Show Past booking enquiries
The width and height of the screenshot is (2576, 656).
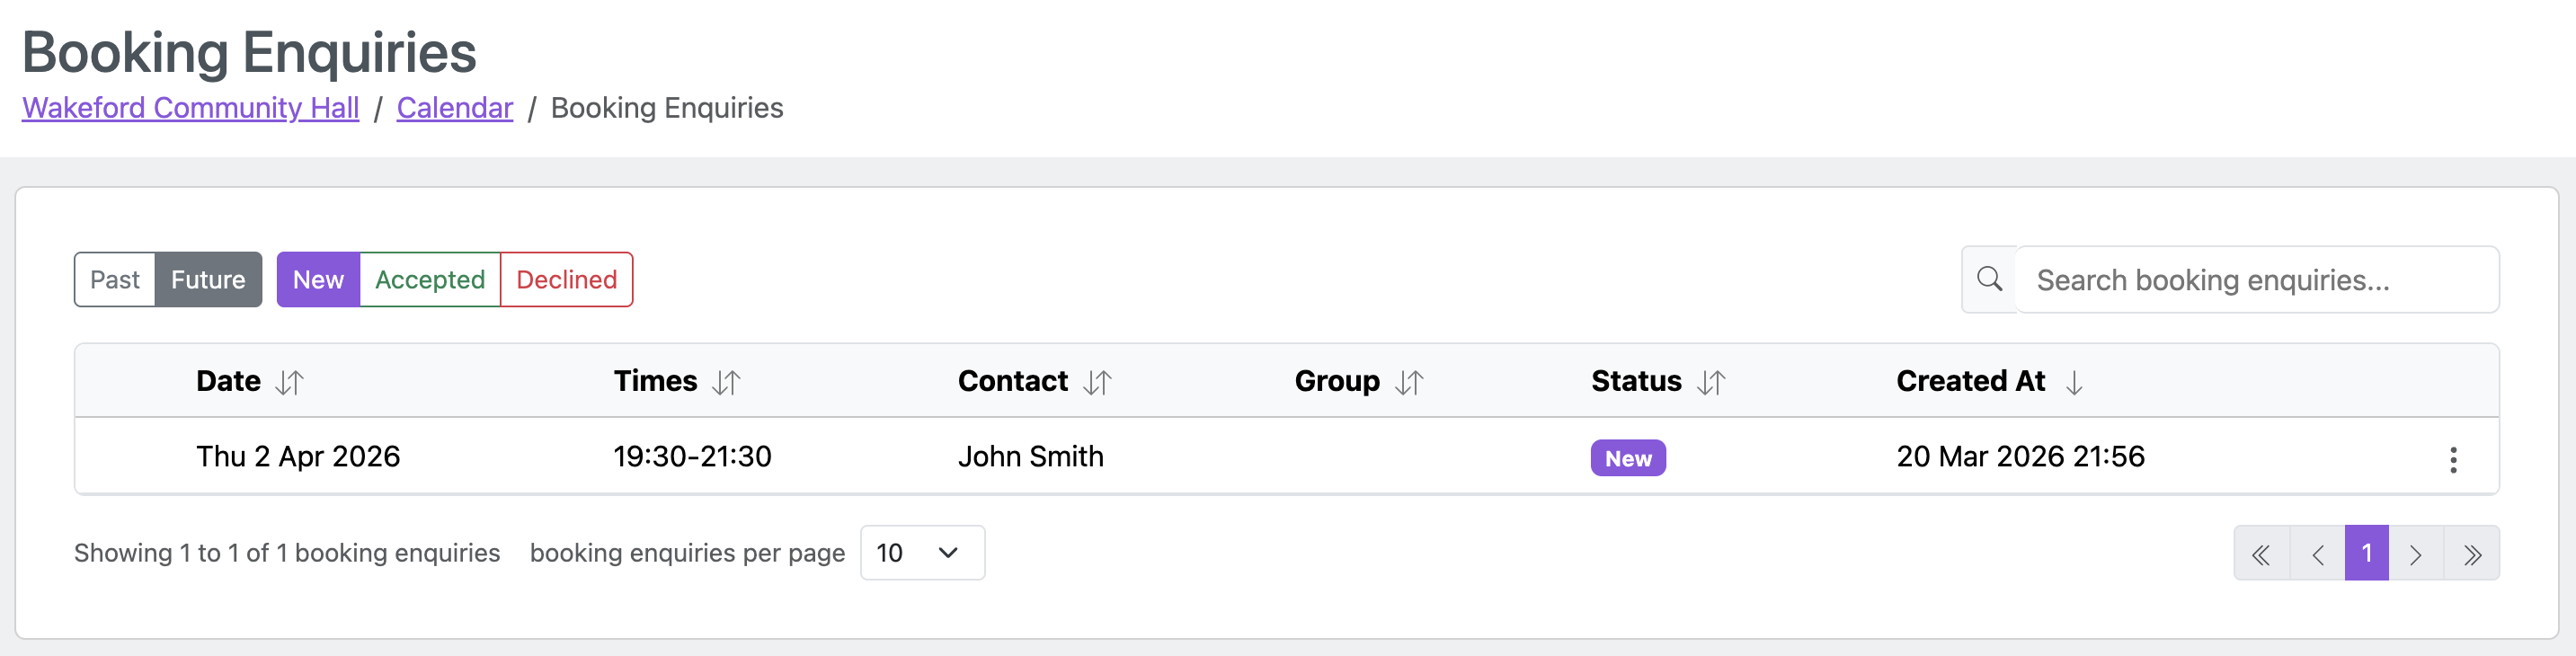(115, 280)
